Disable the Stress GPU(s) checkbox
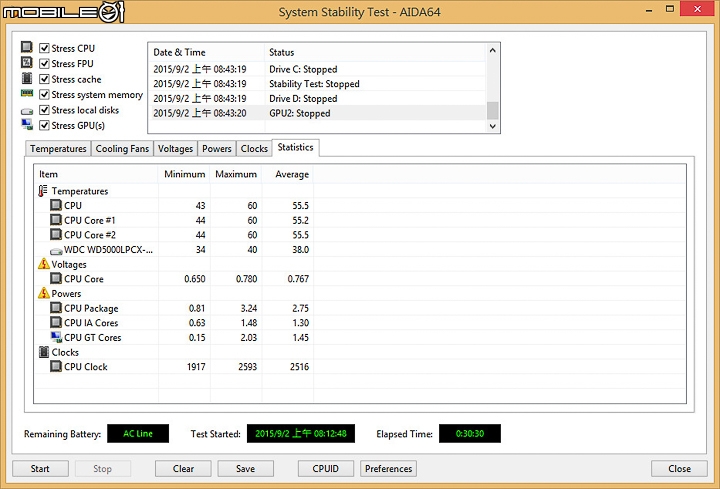The image size is (720, 489). [x=45, y=125]
